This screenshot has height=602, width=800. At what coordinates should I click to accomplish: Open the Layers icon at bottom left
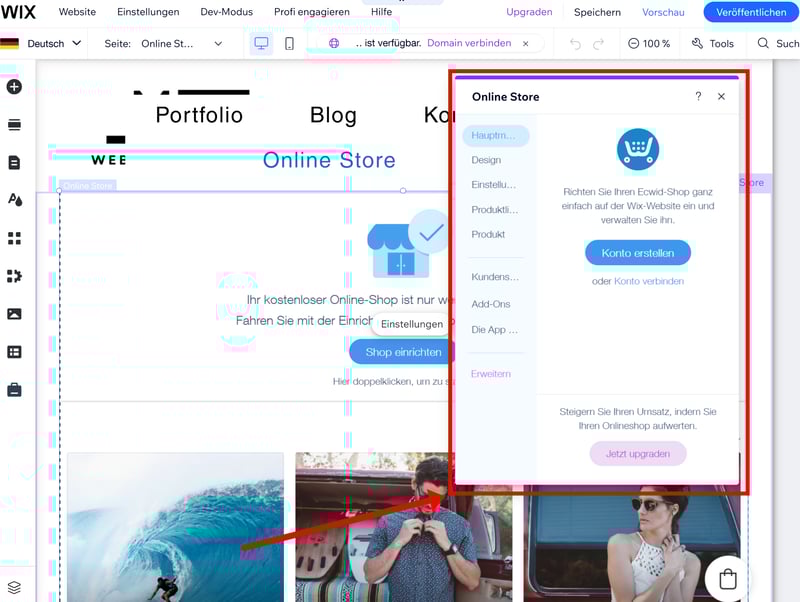point(14,587)
